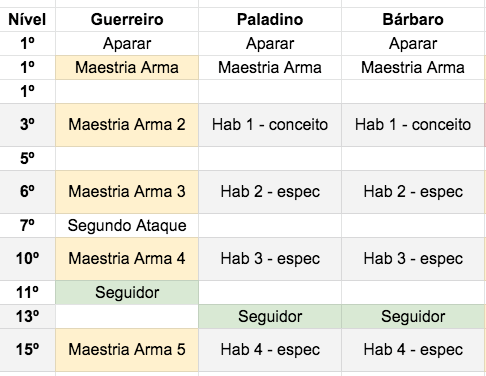486x376 pixels.
Task: Select the Maestria Arma 4 cell
Action: (127, 259)
